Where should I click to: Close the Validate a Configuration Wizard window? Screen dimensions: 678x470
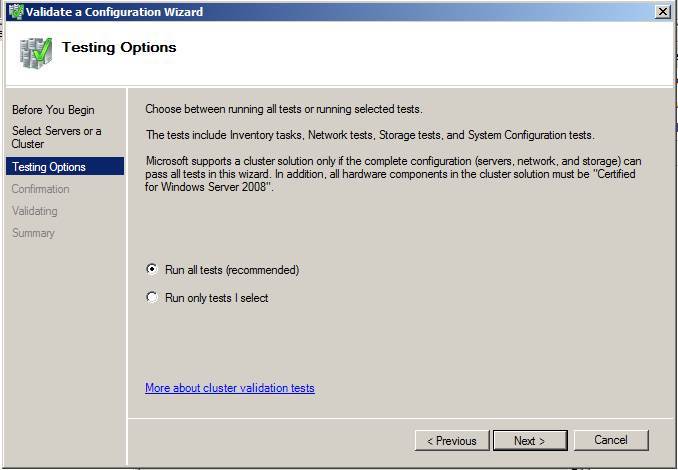[x=662, y=12]
